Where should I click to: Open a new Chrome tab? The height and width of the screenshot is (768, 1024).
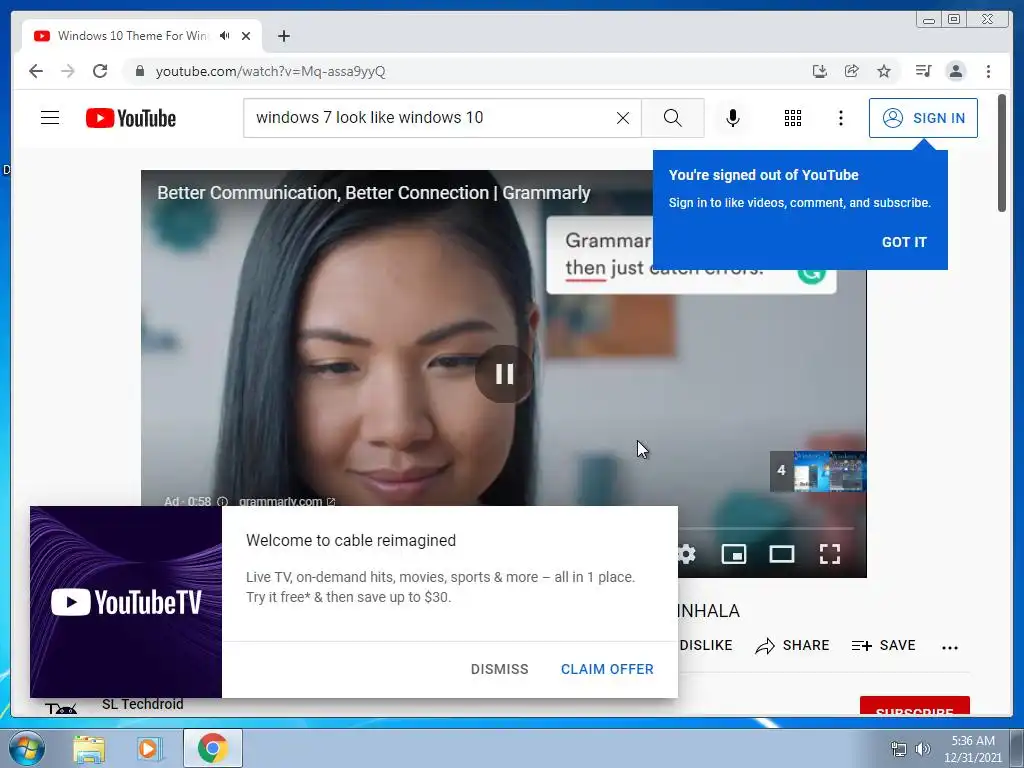[283, 36]
